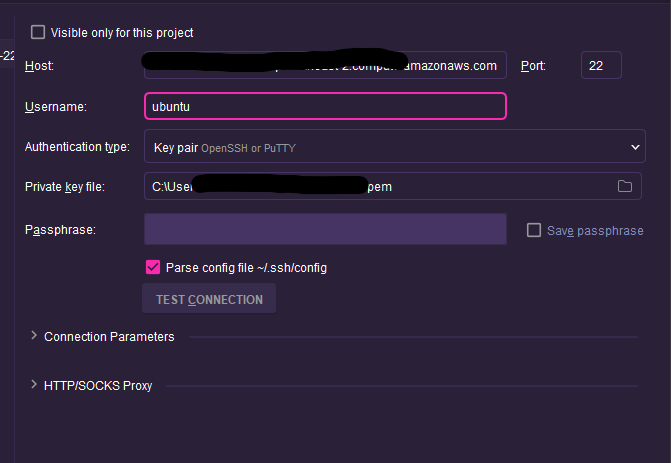Browse for private key file folder icon
The image size is (671, 463).
pyautogui.click(x=625, y=186)
